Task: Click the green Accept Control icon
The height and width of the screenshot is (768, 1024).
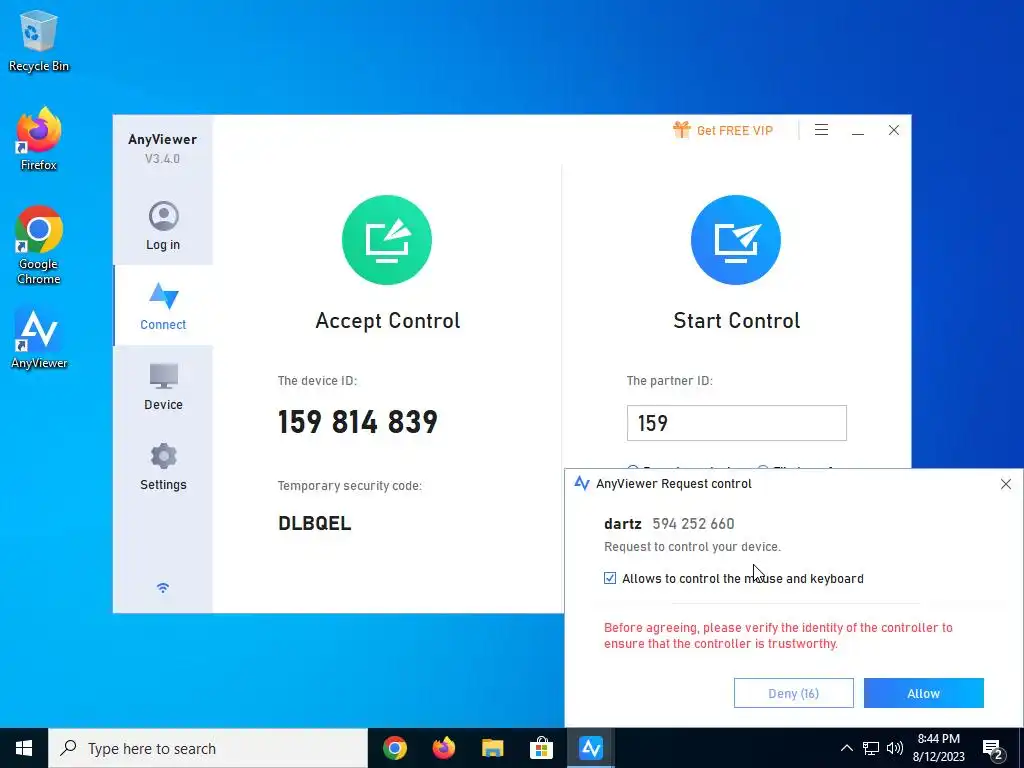Action: (387, 240)
